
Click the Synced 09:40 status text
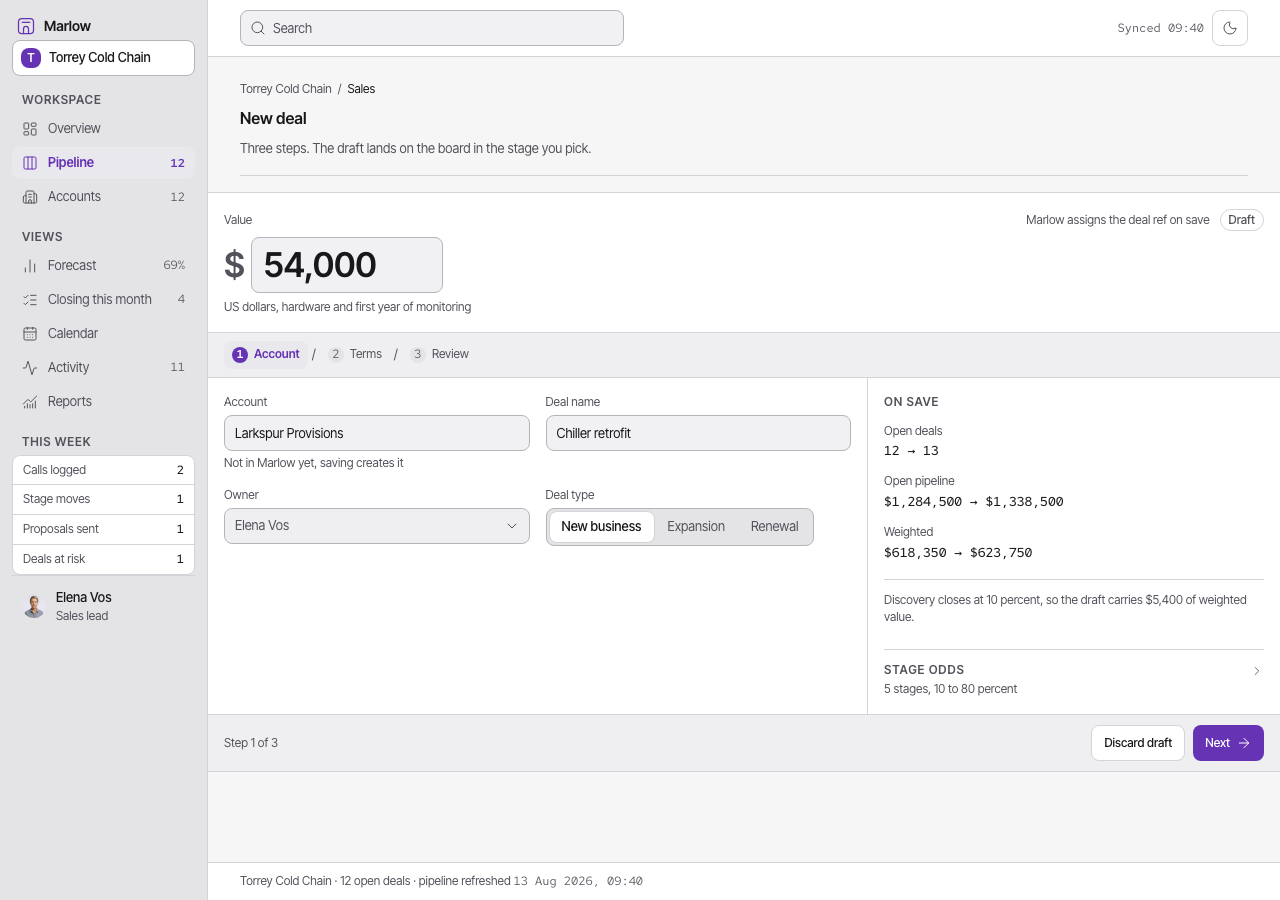pyautogui.click(x=1160, y=28)
